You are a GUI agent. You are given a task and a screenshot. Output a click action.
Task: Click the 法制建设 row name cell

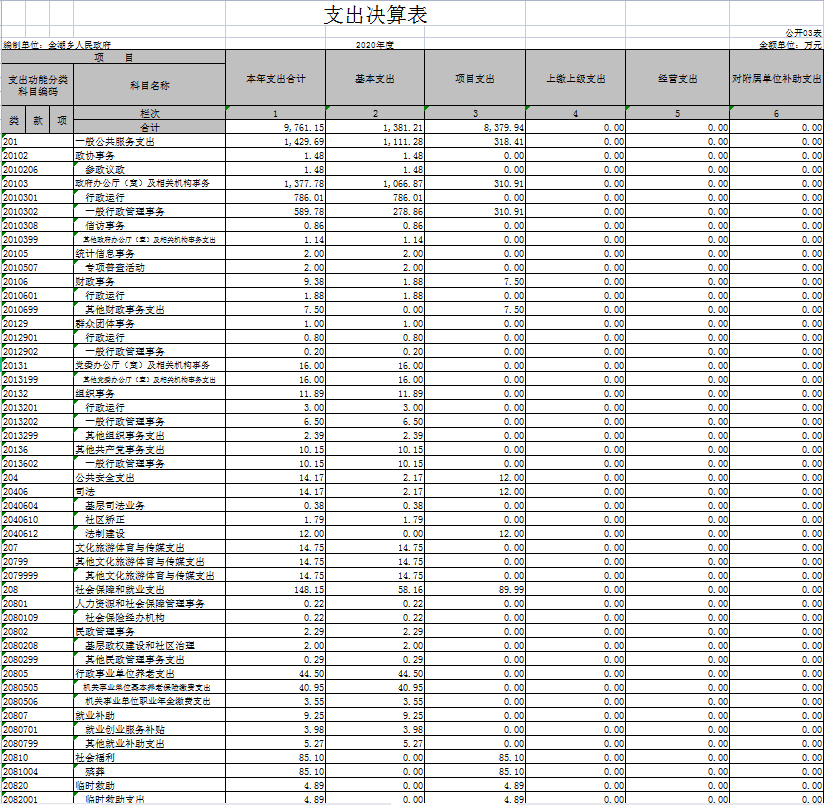[104, 534]
